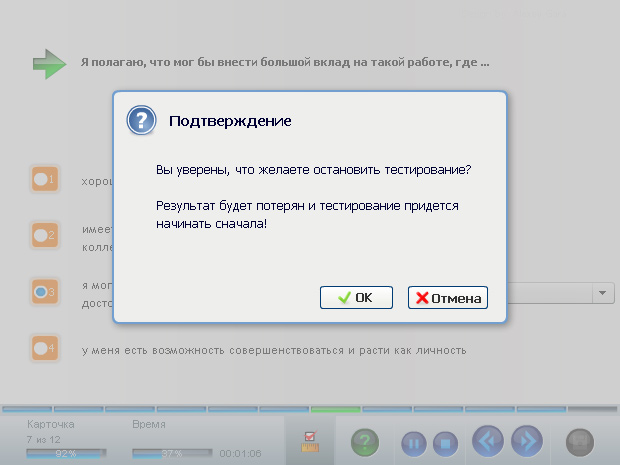
Task: Click the gray last progress segment
Action: click(x=592, y=410)
